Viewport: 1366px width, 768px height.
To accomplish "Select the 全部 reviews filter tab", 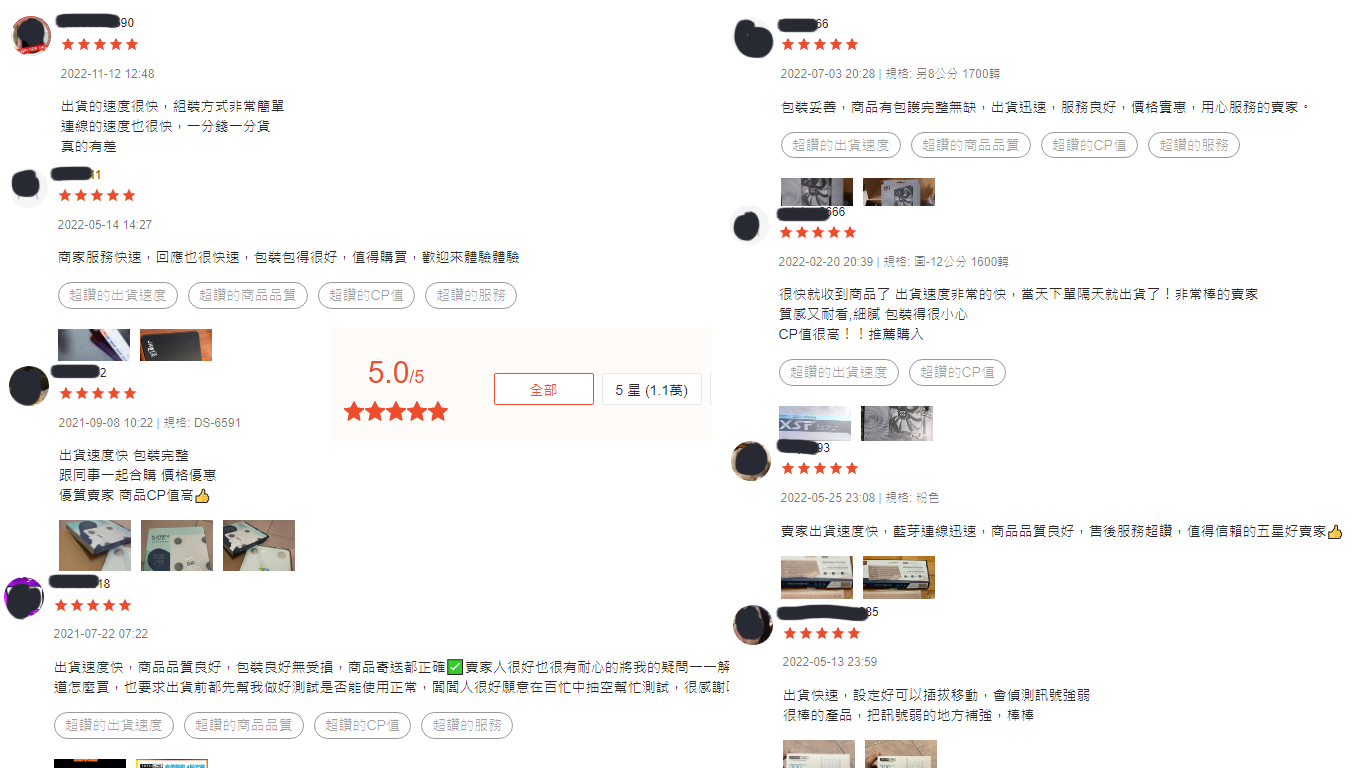I will click(x=543, y=389).
